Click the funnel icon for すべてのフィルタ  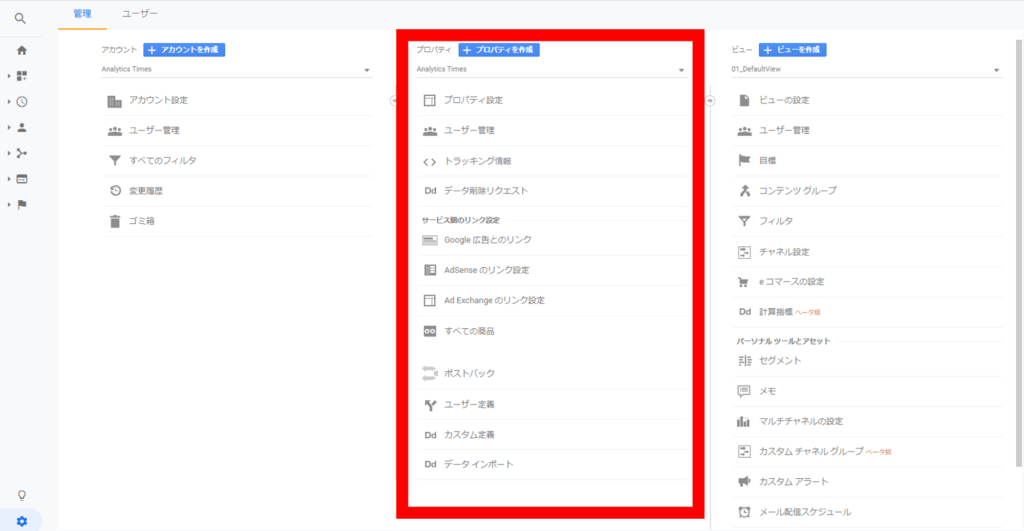(x=115, y=160)
